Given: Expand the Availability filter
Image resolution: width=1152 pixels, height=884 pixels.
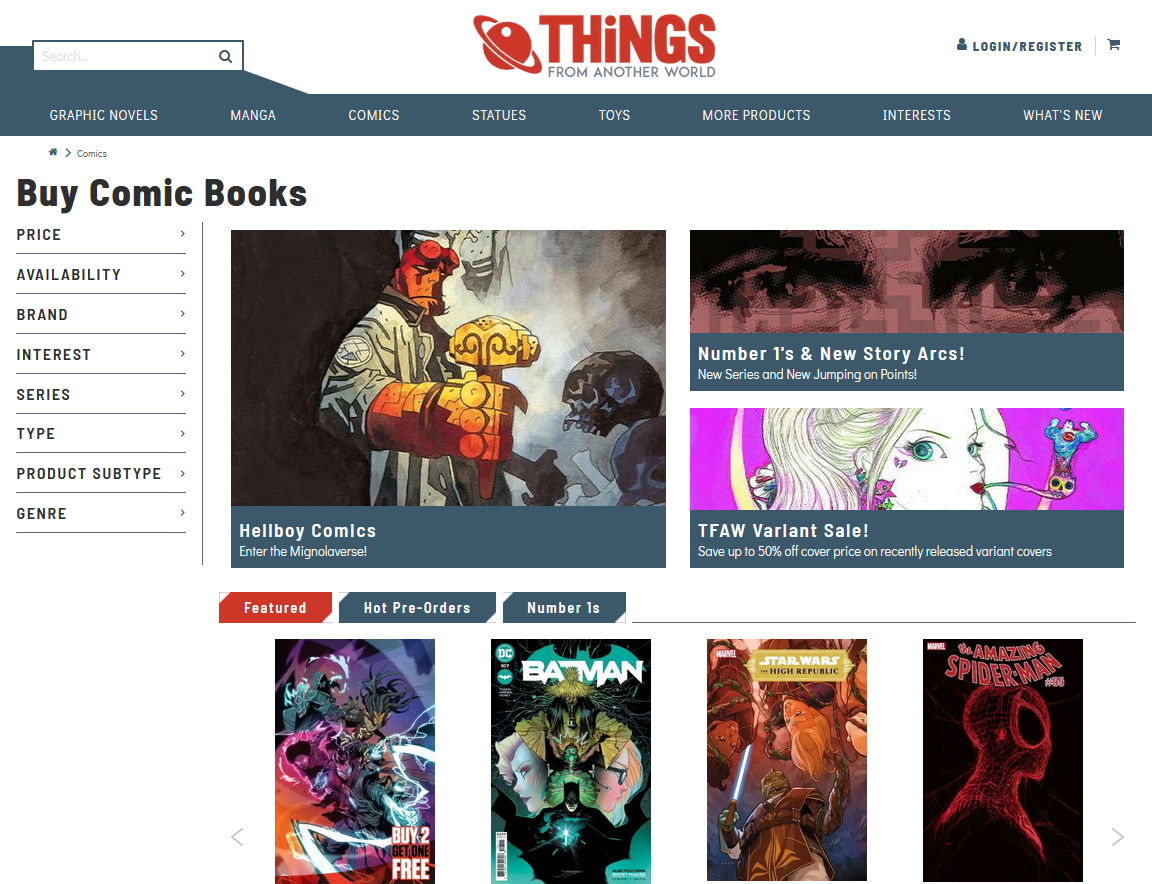Looking at the screenshot, I should click(101, 274).
